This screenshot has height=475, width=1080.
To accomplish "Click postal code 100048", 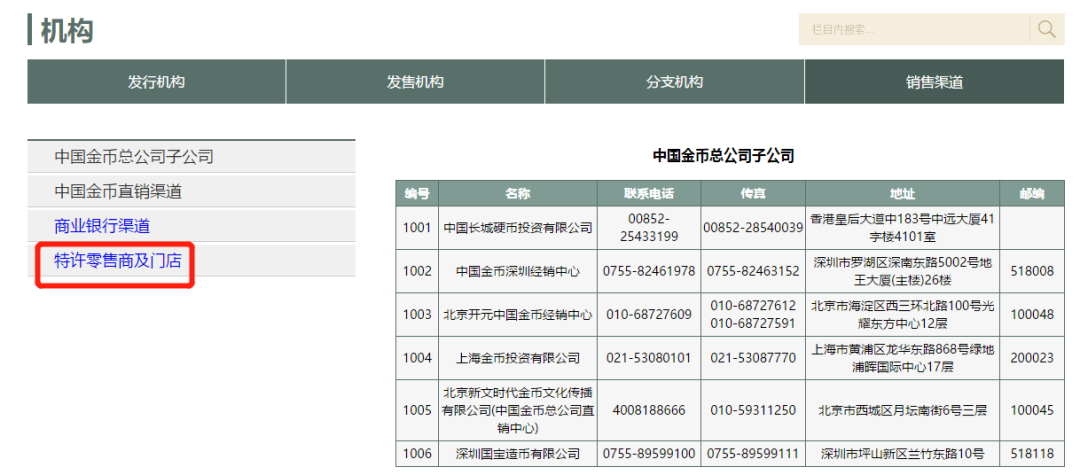I will [1032, 315].
